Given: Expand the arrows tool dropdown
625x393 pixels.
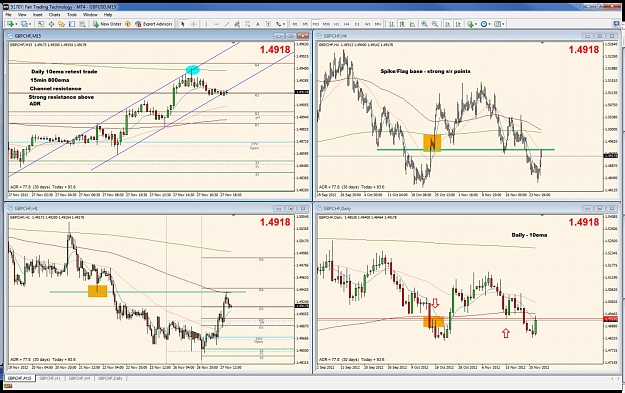Looking at the screenshot, I should pos(284,24).
